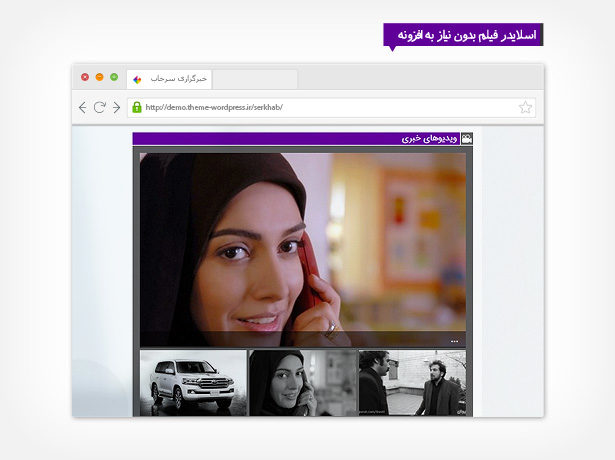
Task: Click the video camera icon in purple header
Action: [x=466, y=139]
